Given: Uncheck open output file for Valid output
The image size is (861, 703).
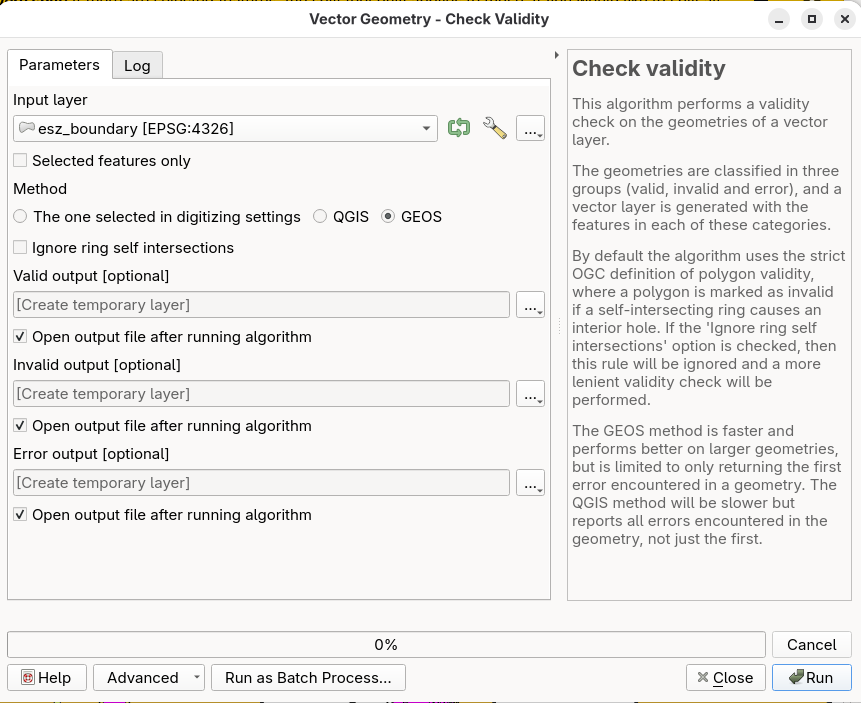Looking at the screenshot, I should coord(20,337).
